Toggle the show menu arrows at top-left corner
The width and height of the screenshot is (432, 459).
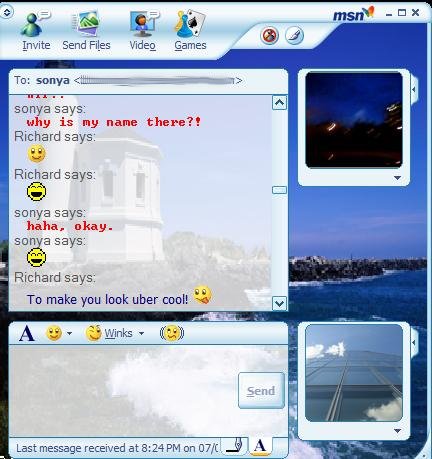click(7, 12)
